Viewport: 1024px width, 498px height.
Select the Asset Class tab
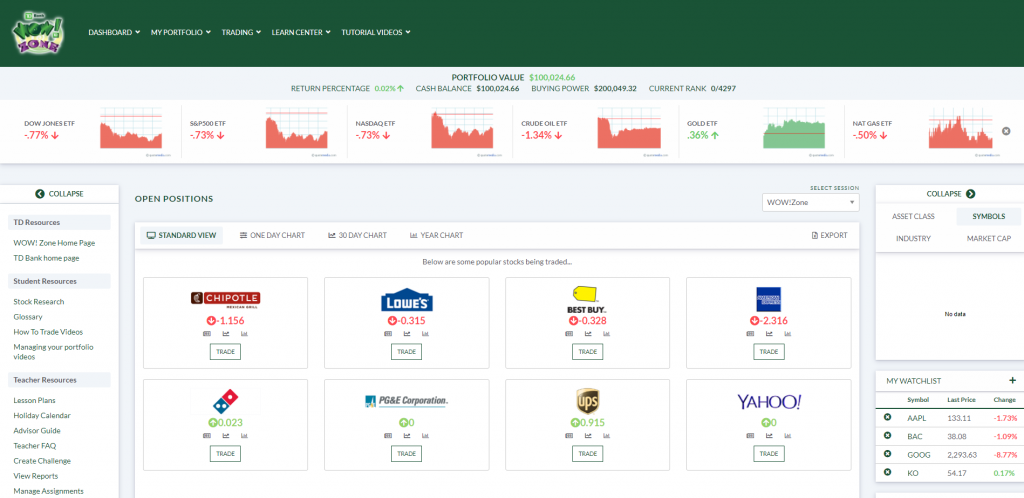coord(913,217)
